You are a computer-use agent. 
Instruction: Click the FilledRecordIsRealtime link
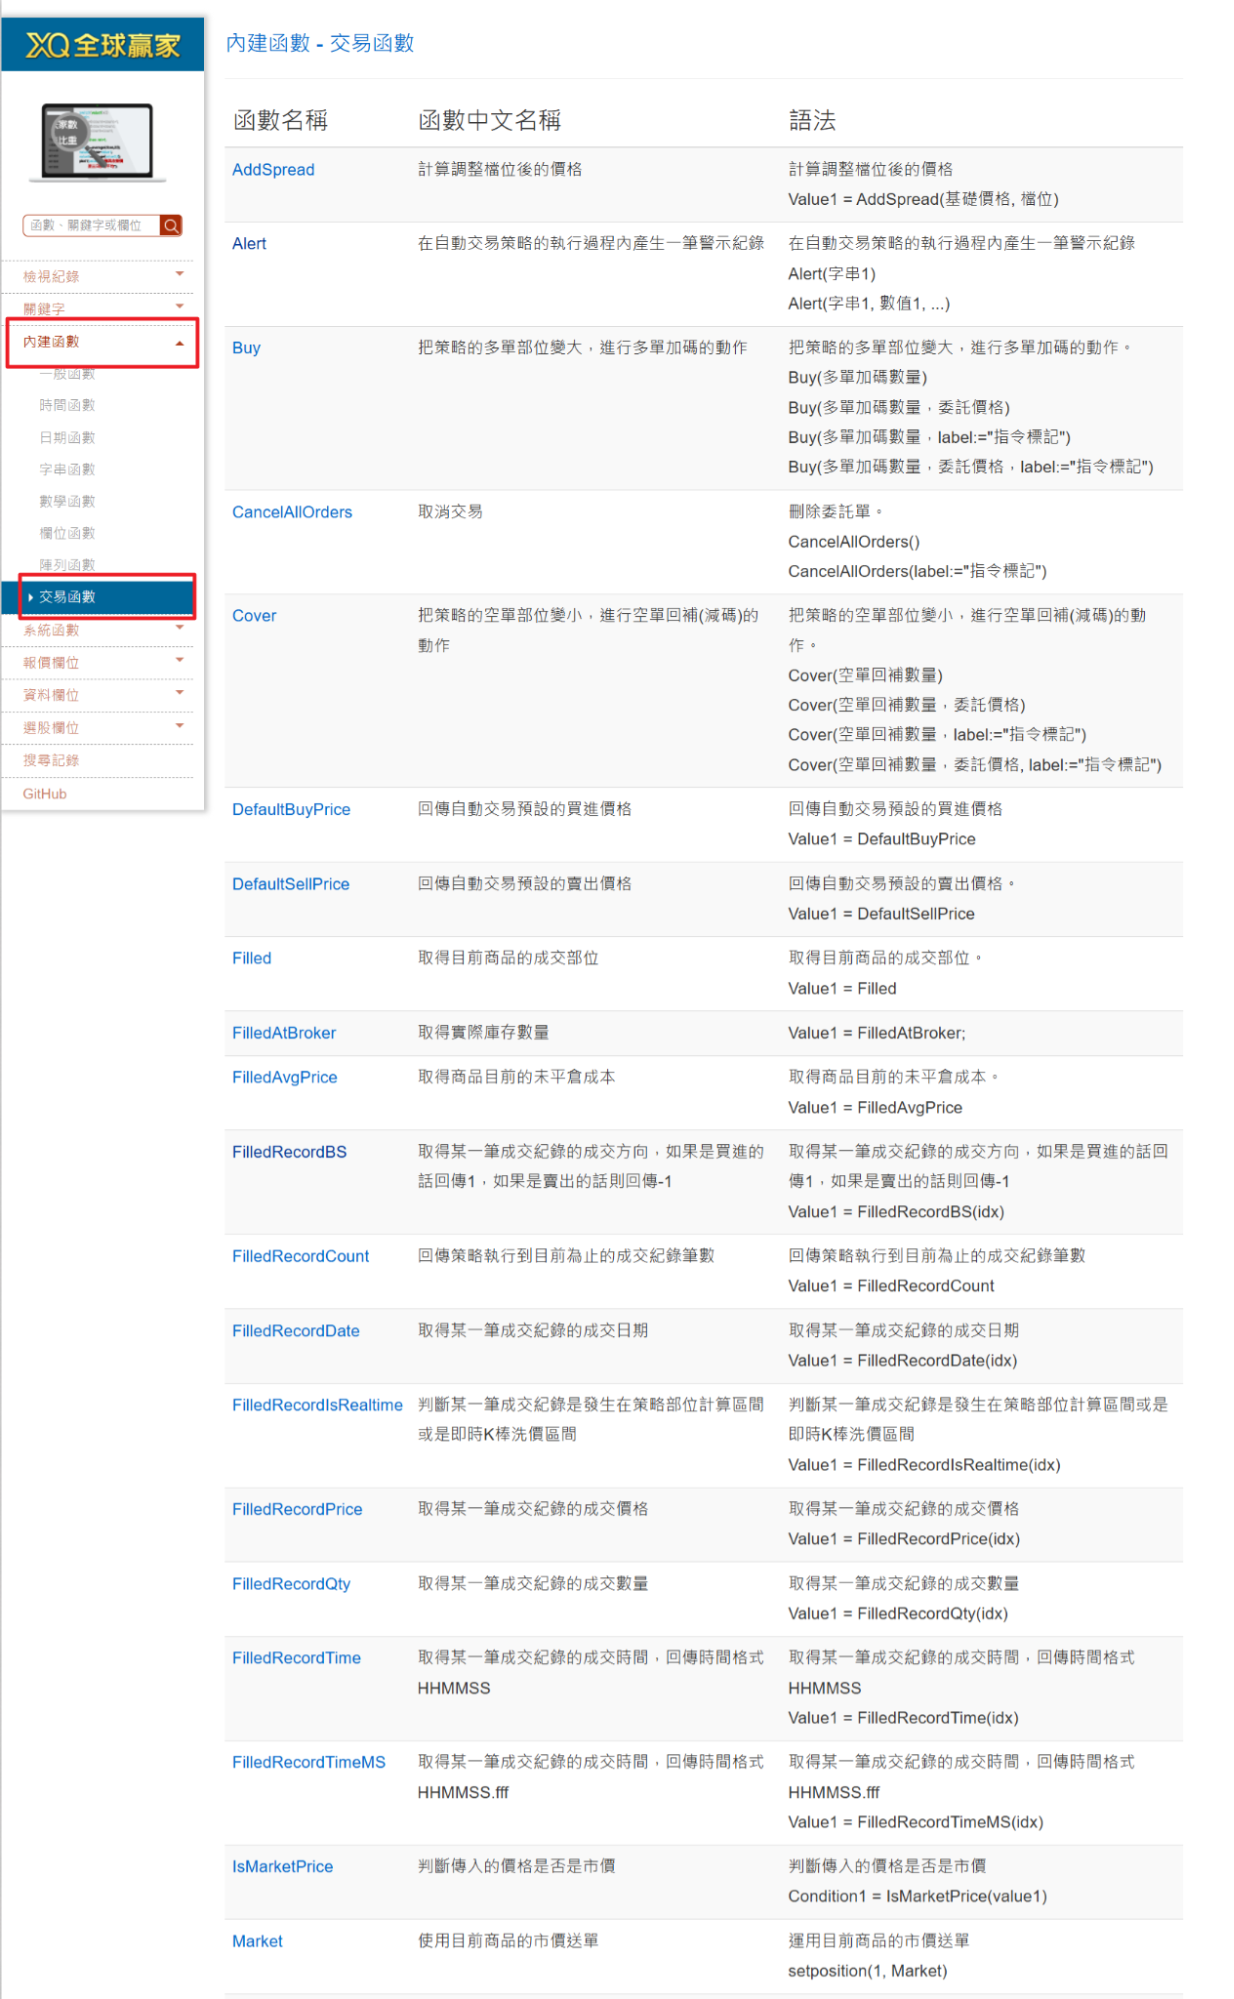pos(317,1405)
